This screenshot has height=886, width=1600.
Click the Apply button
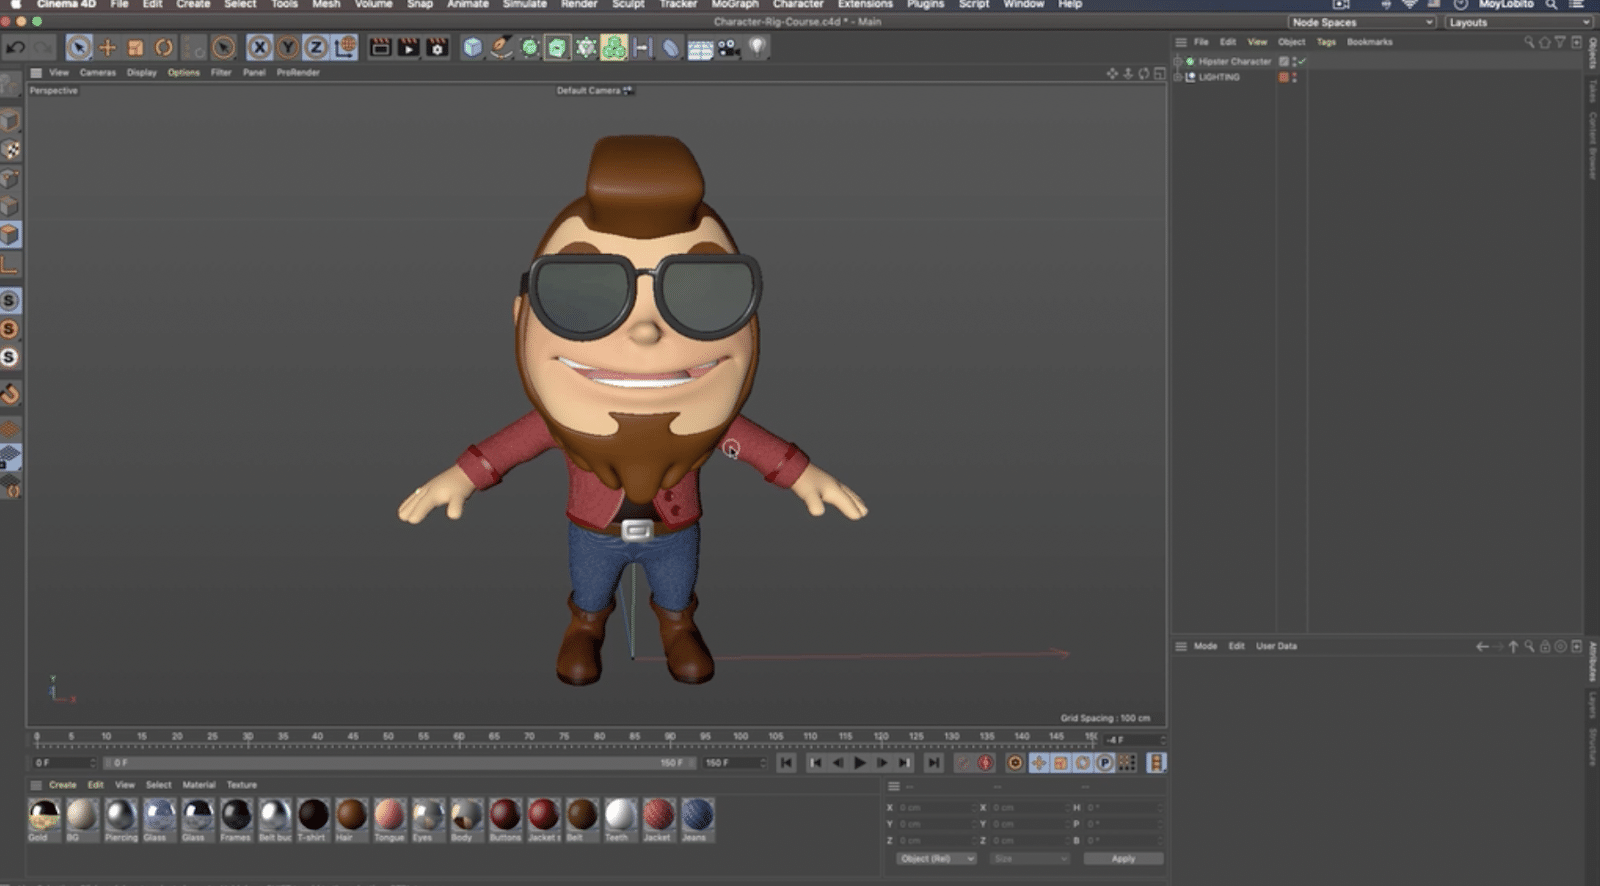(x=1123, y=858)
